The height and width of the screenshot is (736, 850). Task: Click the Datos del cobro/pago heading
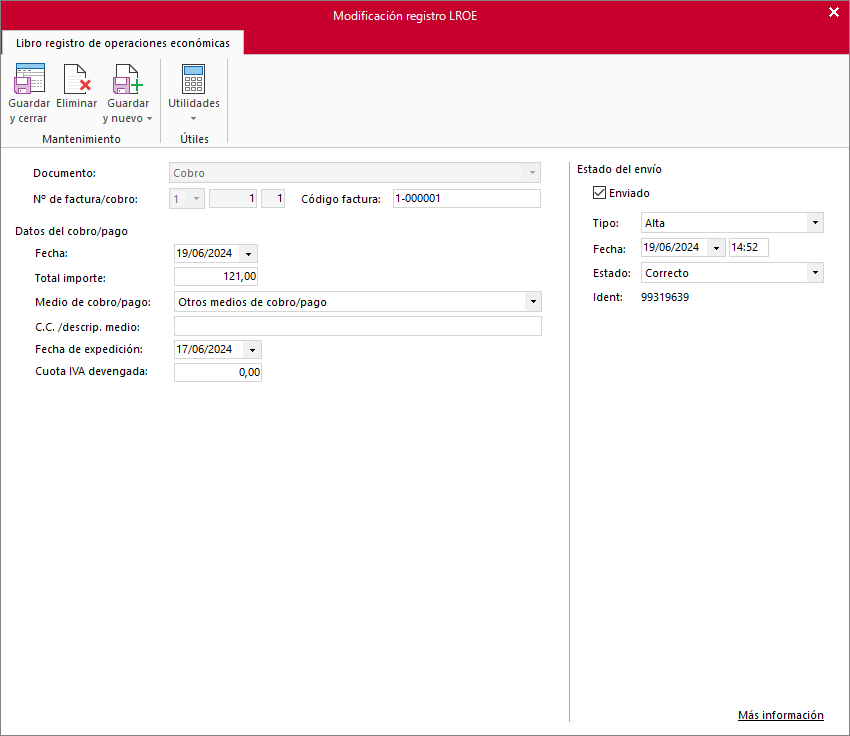tap(72, 231)
